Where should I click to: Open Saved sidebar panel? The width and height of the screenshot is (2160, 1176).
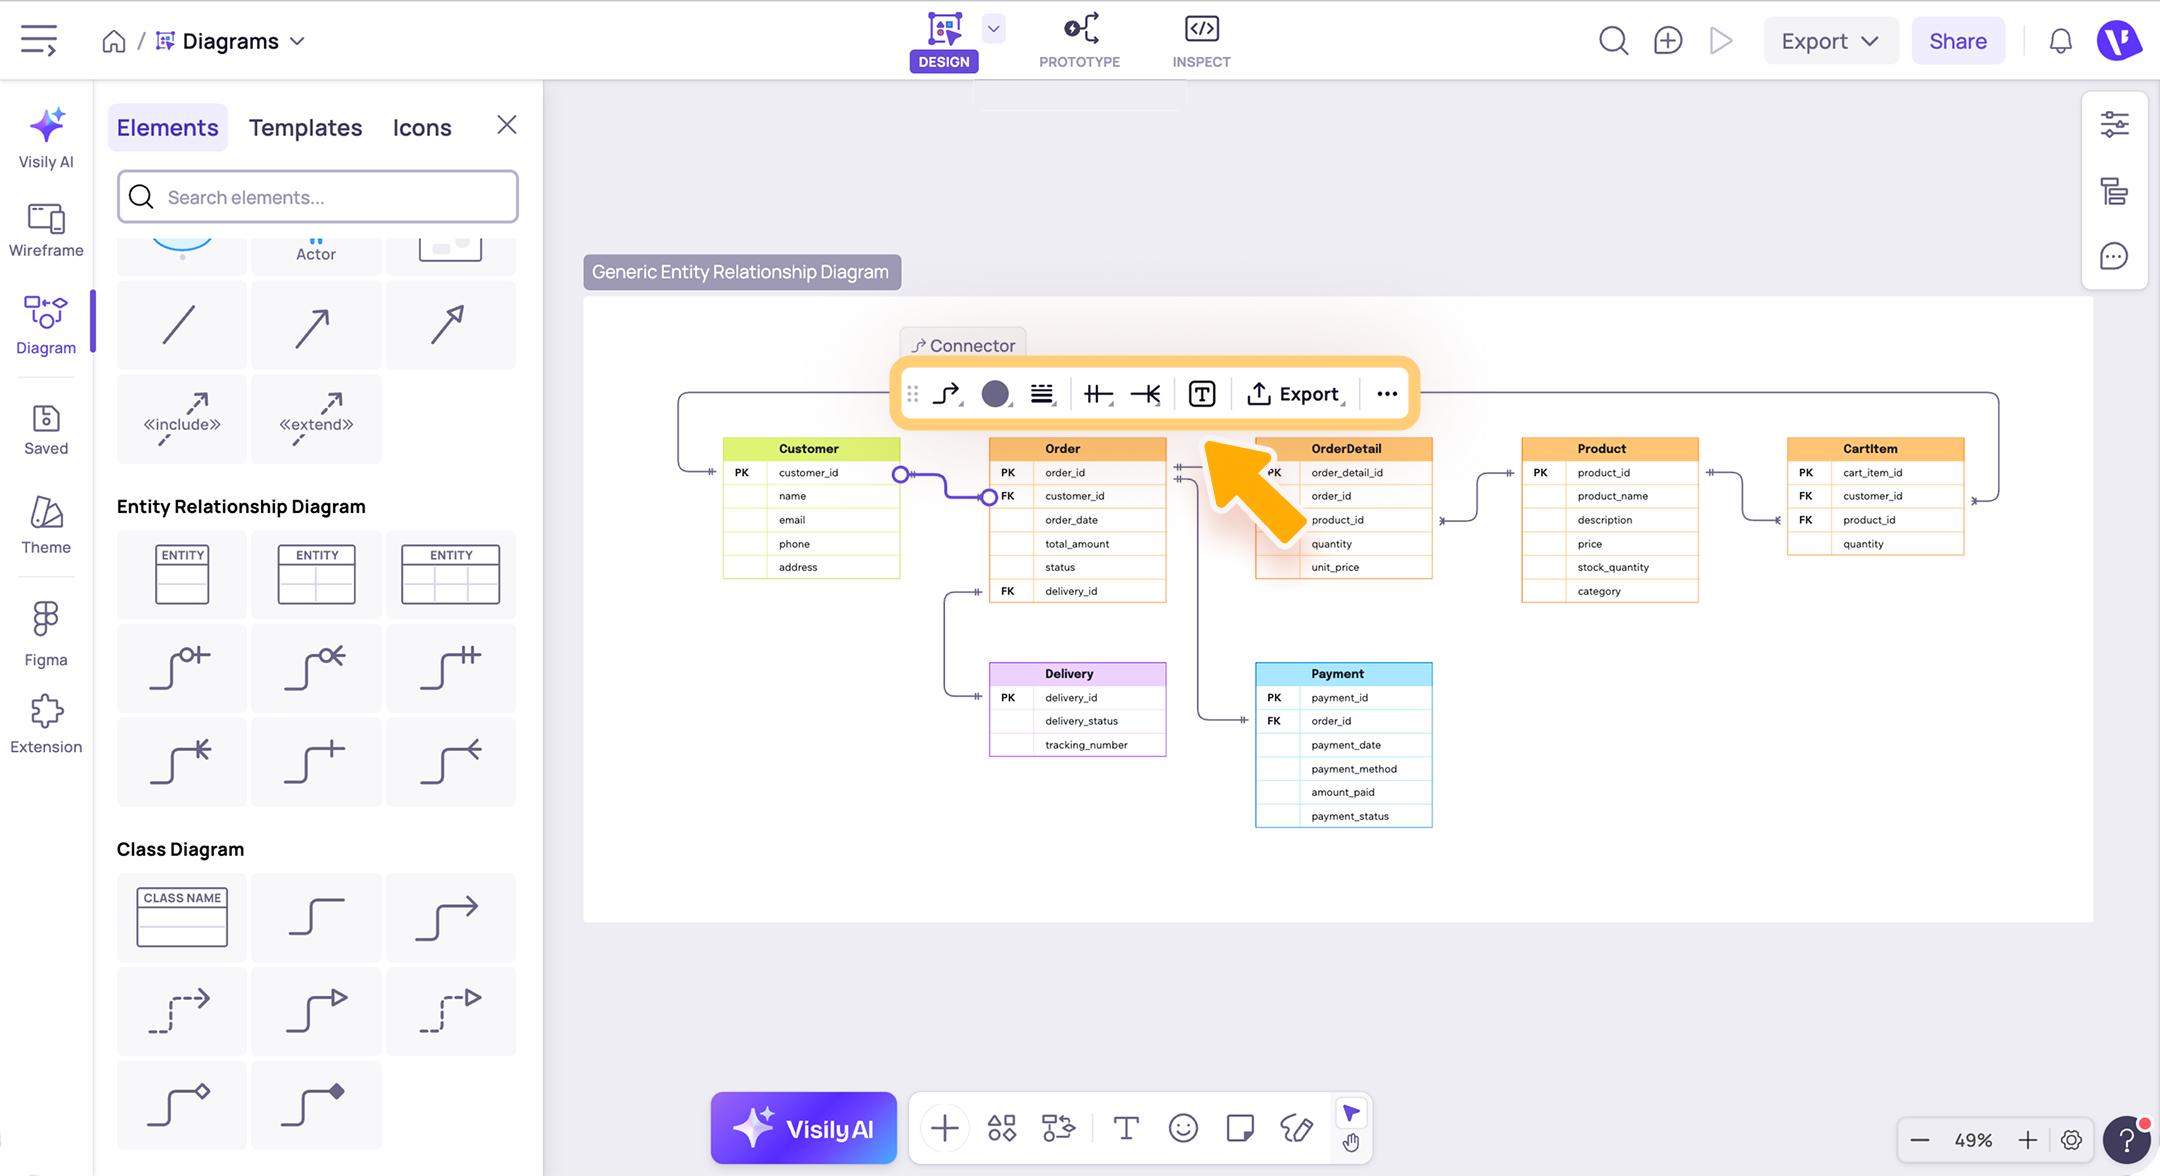click(46, 430)
